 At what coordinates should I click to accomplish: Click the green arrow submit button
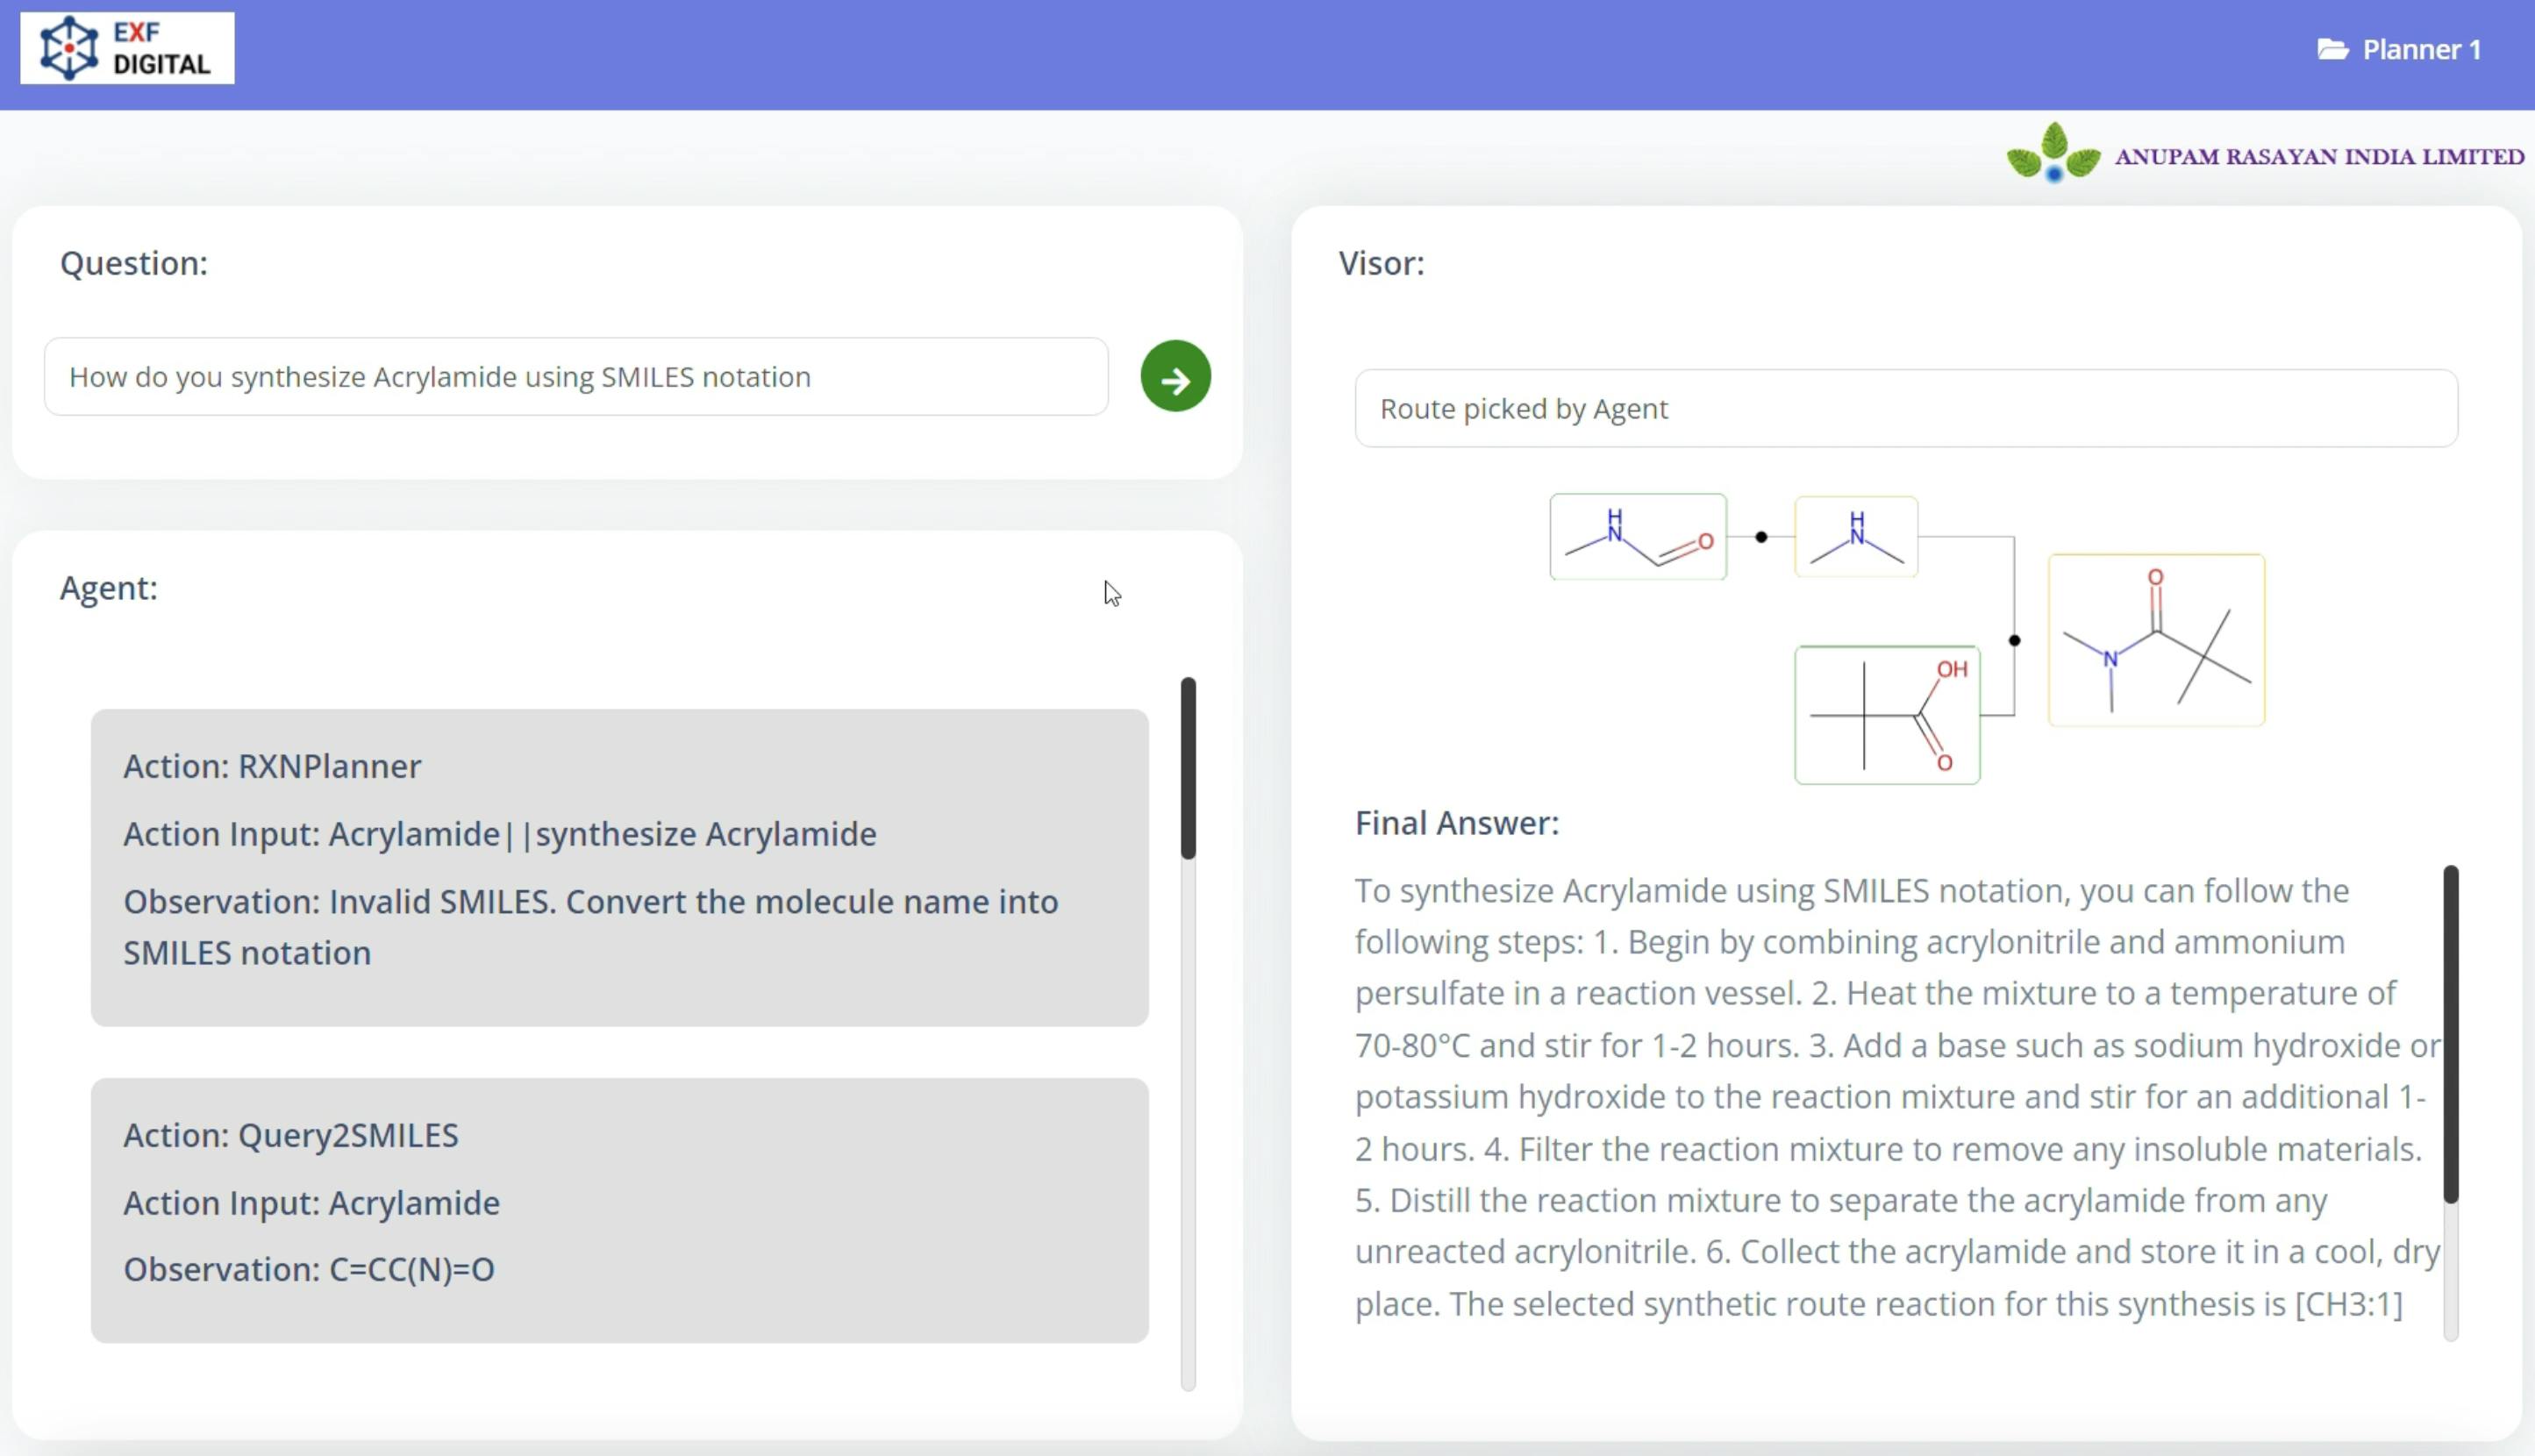click(1175, 378)
